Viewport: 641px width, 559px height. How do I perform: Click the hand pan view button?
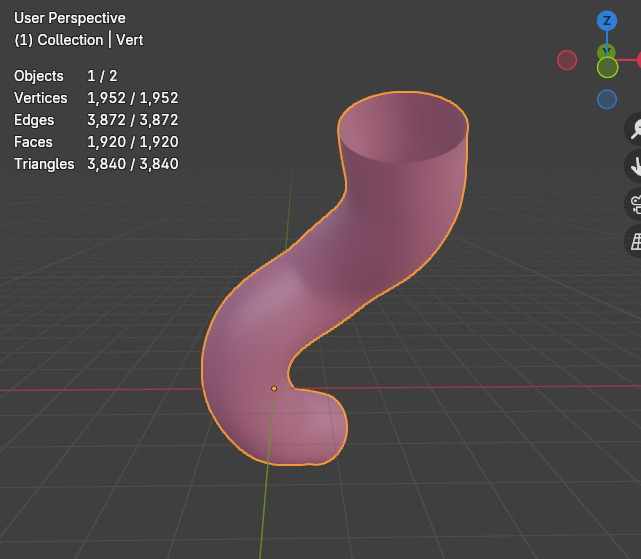click(635, 166)
